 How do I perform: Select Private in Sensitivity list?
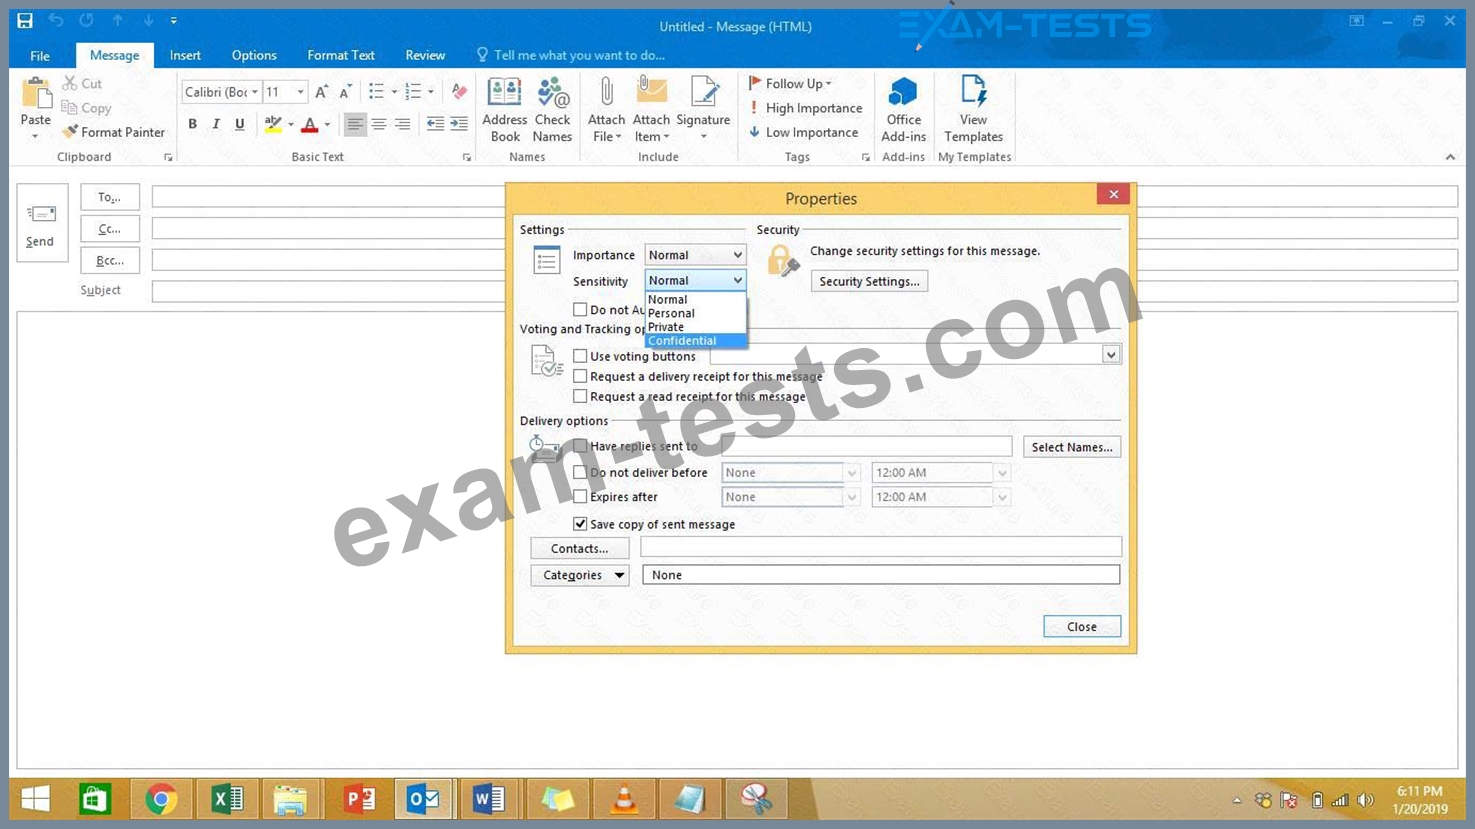(695, 327)
